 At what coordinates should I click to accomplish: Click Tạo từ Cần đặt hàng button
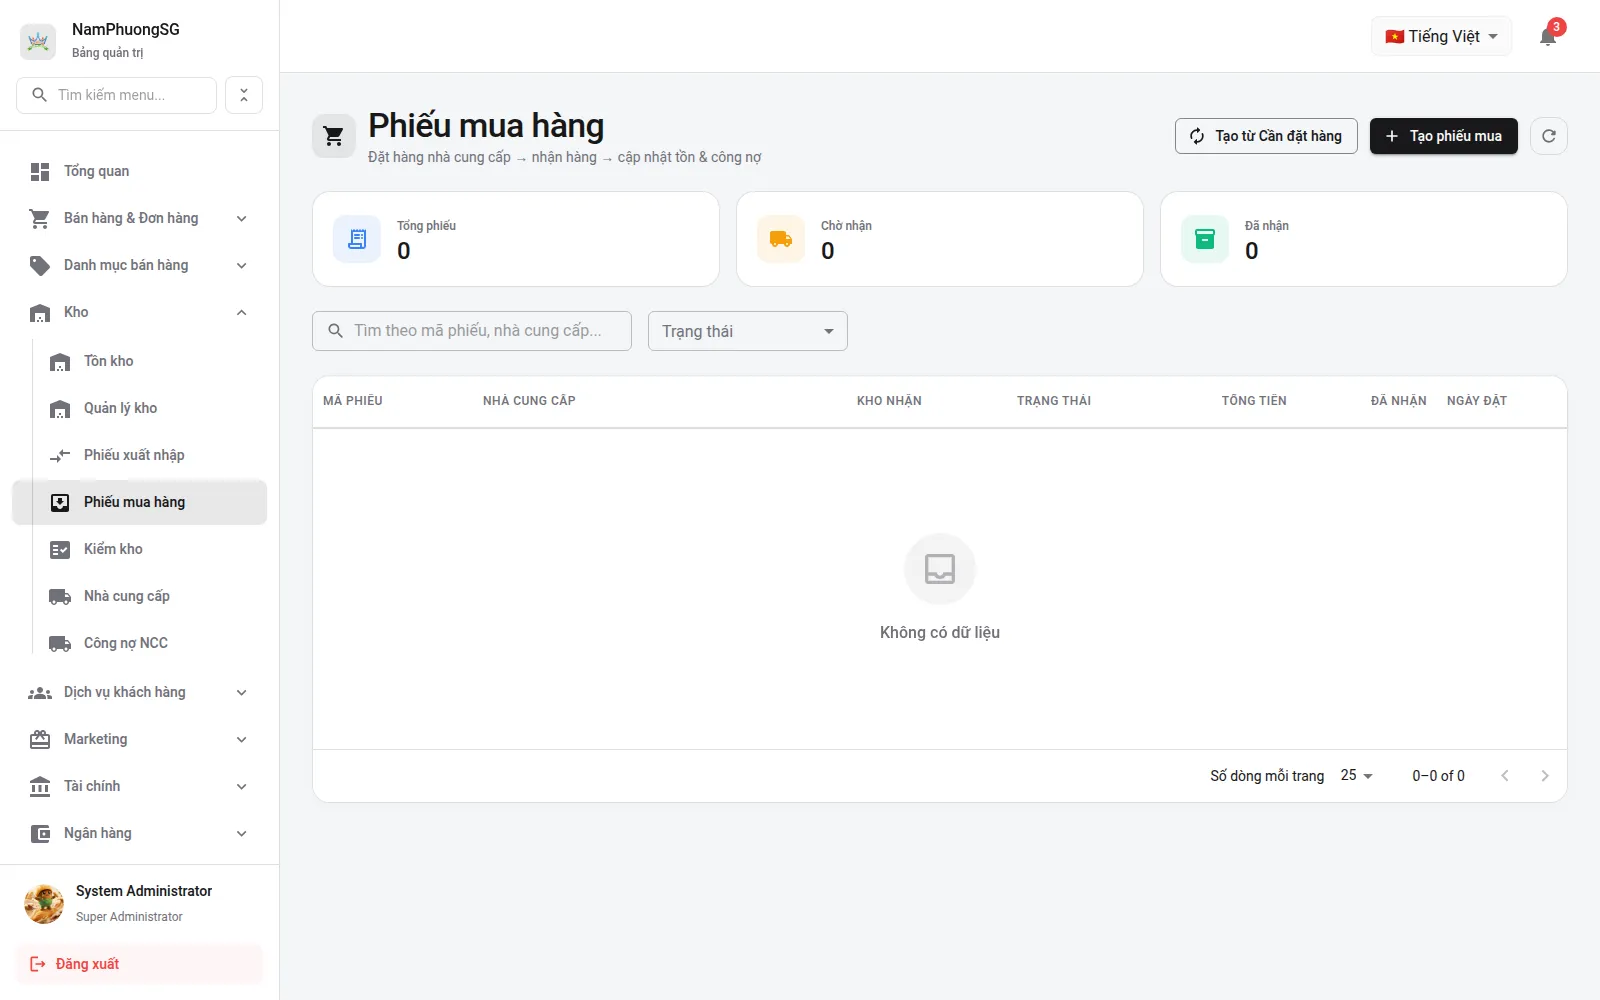point(1266,136)
